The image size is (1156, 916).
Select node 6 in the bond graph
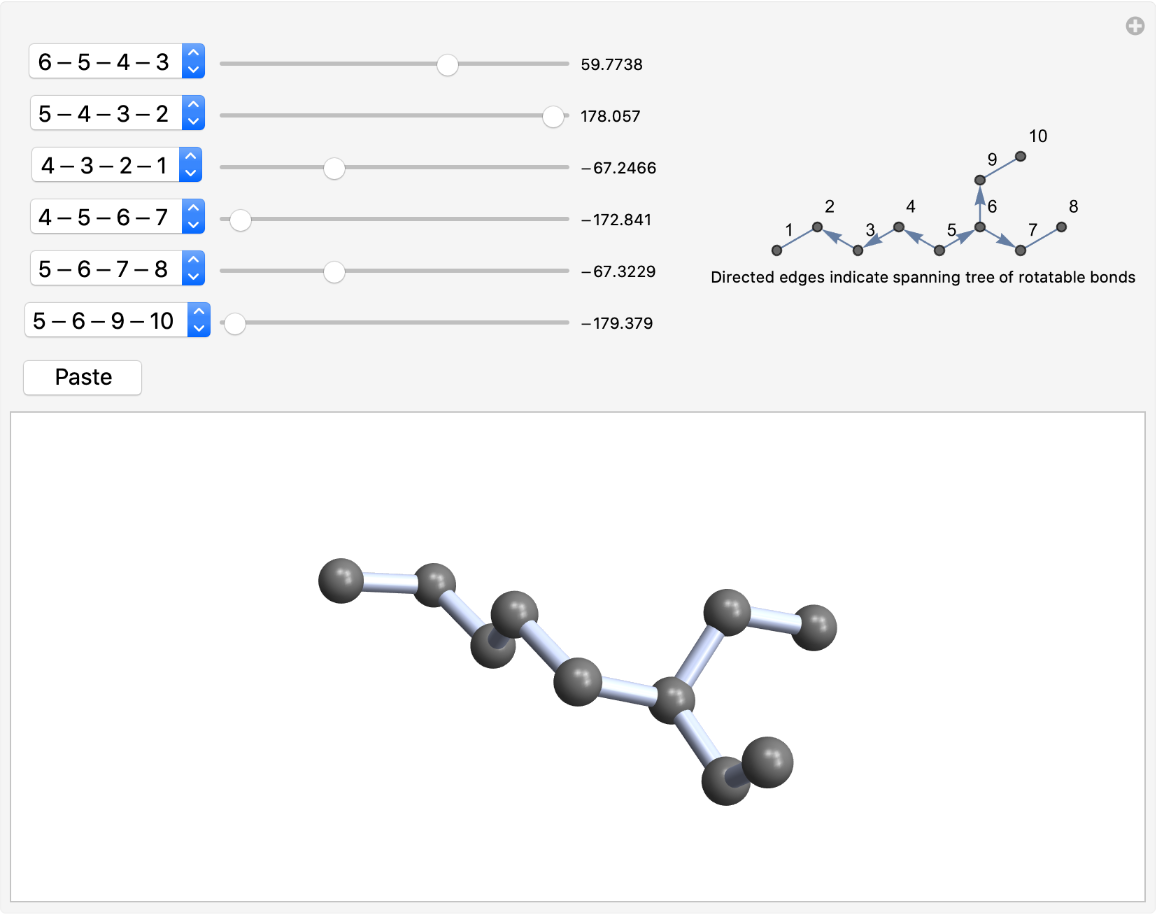click(x=980, y=228)
